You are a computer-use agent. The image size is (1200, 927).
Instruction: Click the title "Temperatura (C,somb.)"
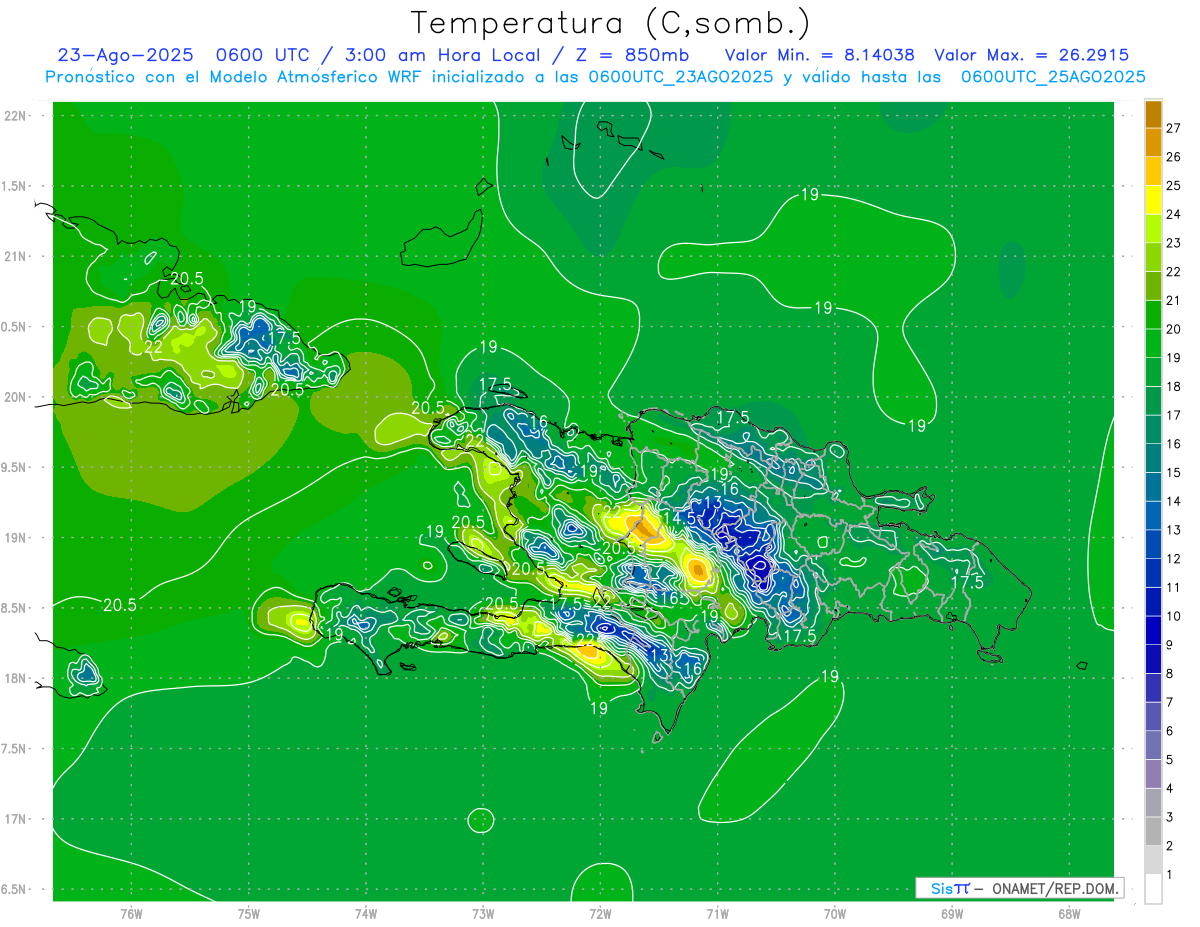click(611, 23)
